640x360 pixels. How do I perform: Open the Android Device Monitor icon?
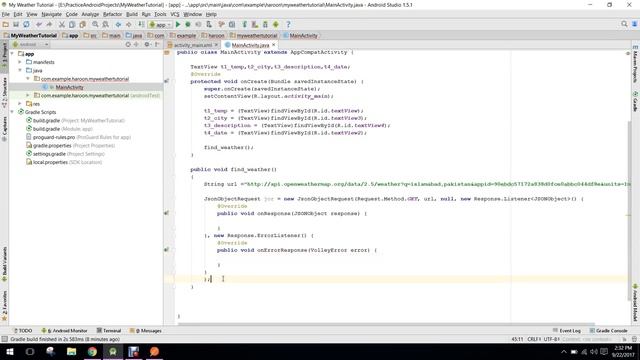pos(276,24)
